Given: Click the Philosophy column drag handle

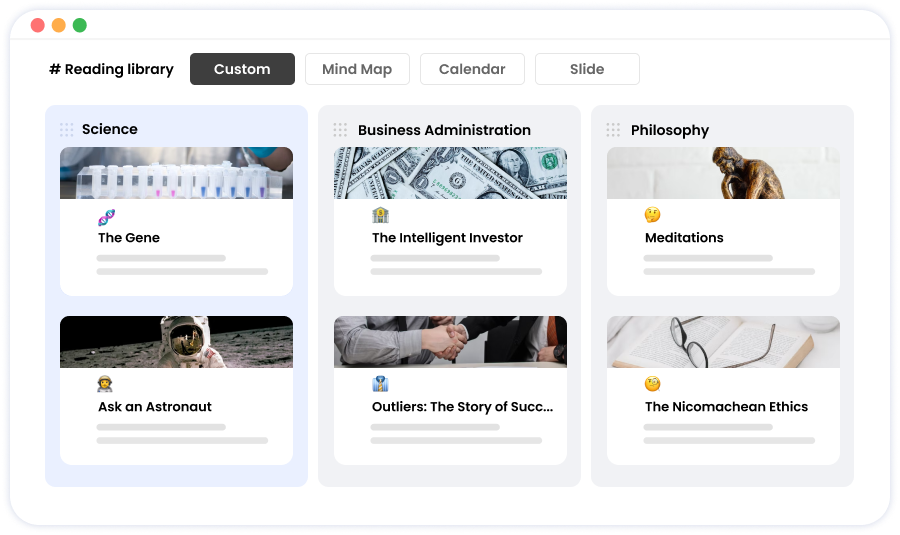Looking at the screenshot, I should (x=613, y=130).
